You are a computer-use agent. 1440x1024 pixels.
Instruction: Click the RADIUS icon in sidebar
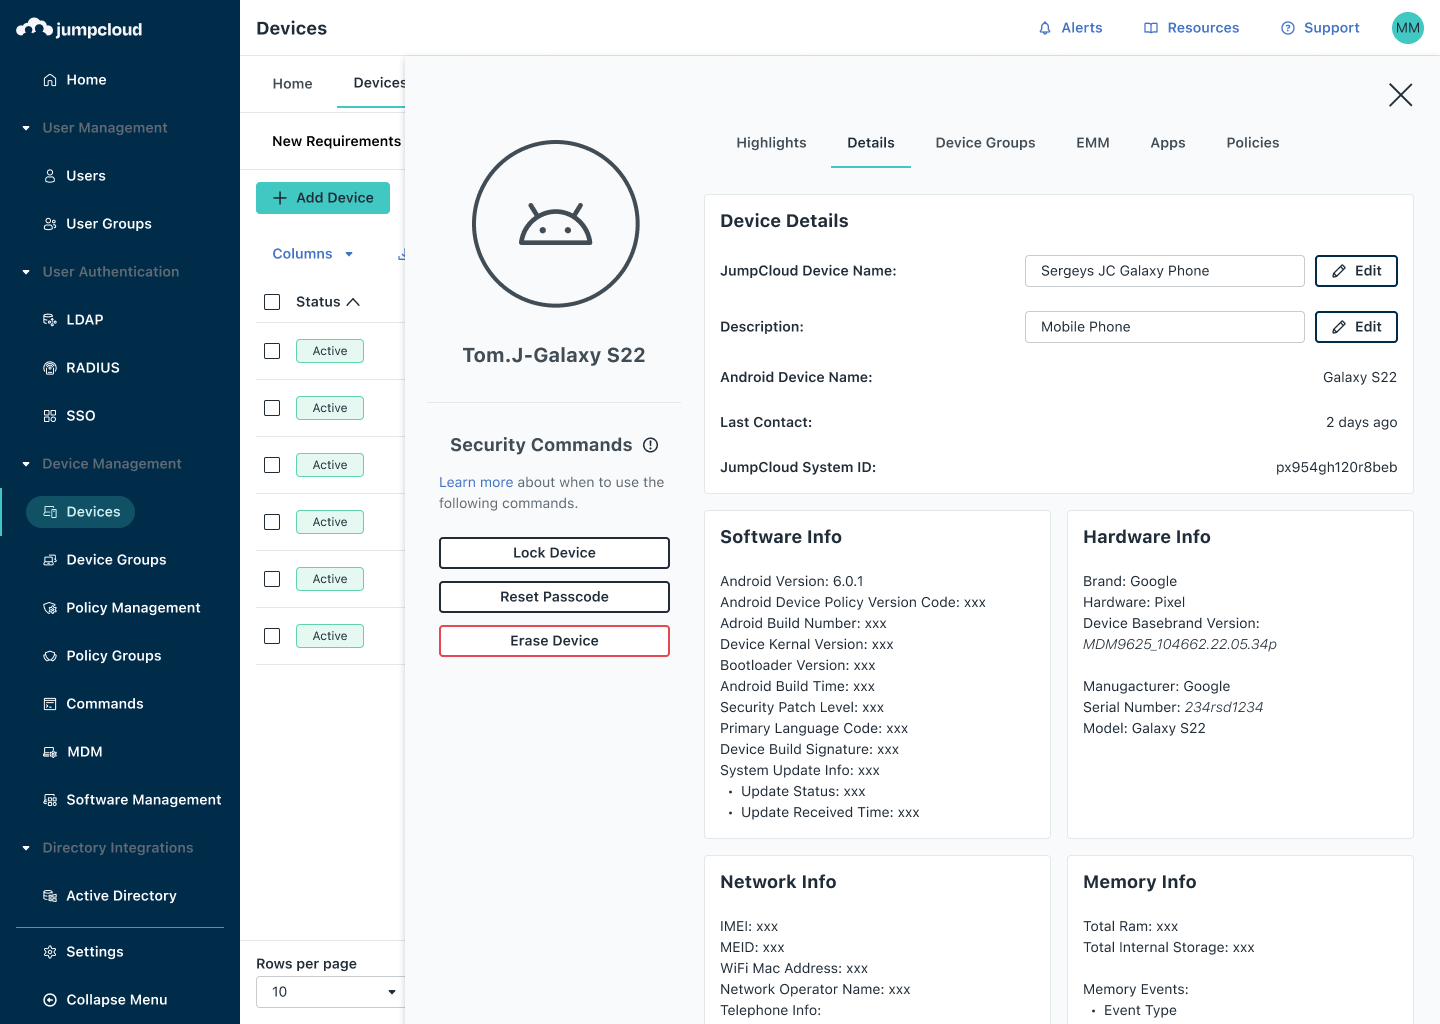point(50,368)
